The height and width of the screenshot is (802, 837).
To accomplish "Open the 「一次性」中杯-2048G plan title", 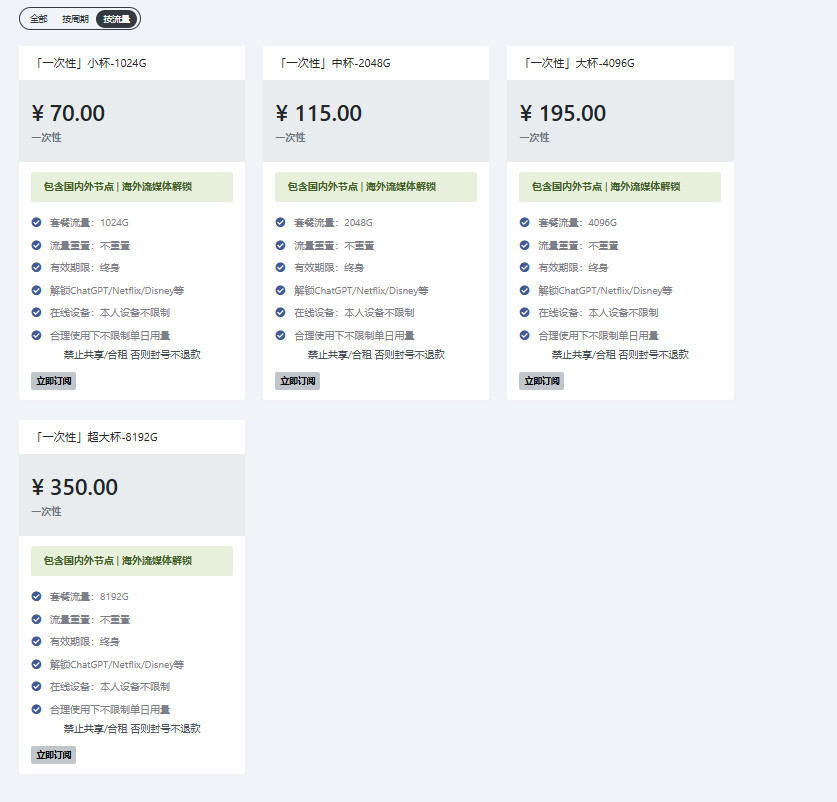I will click(x=334, y=63).
